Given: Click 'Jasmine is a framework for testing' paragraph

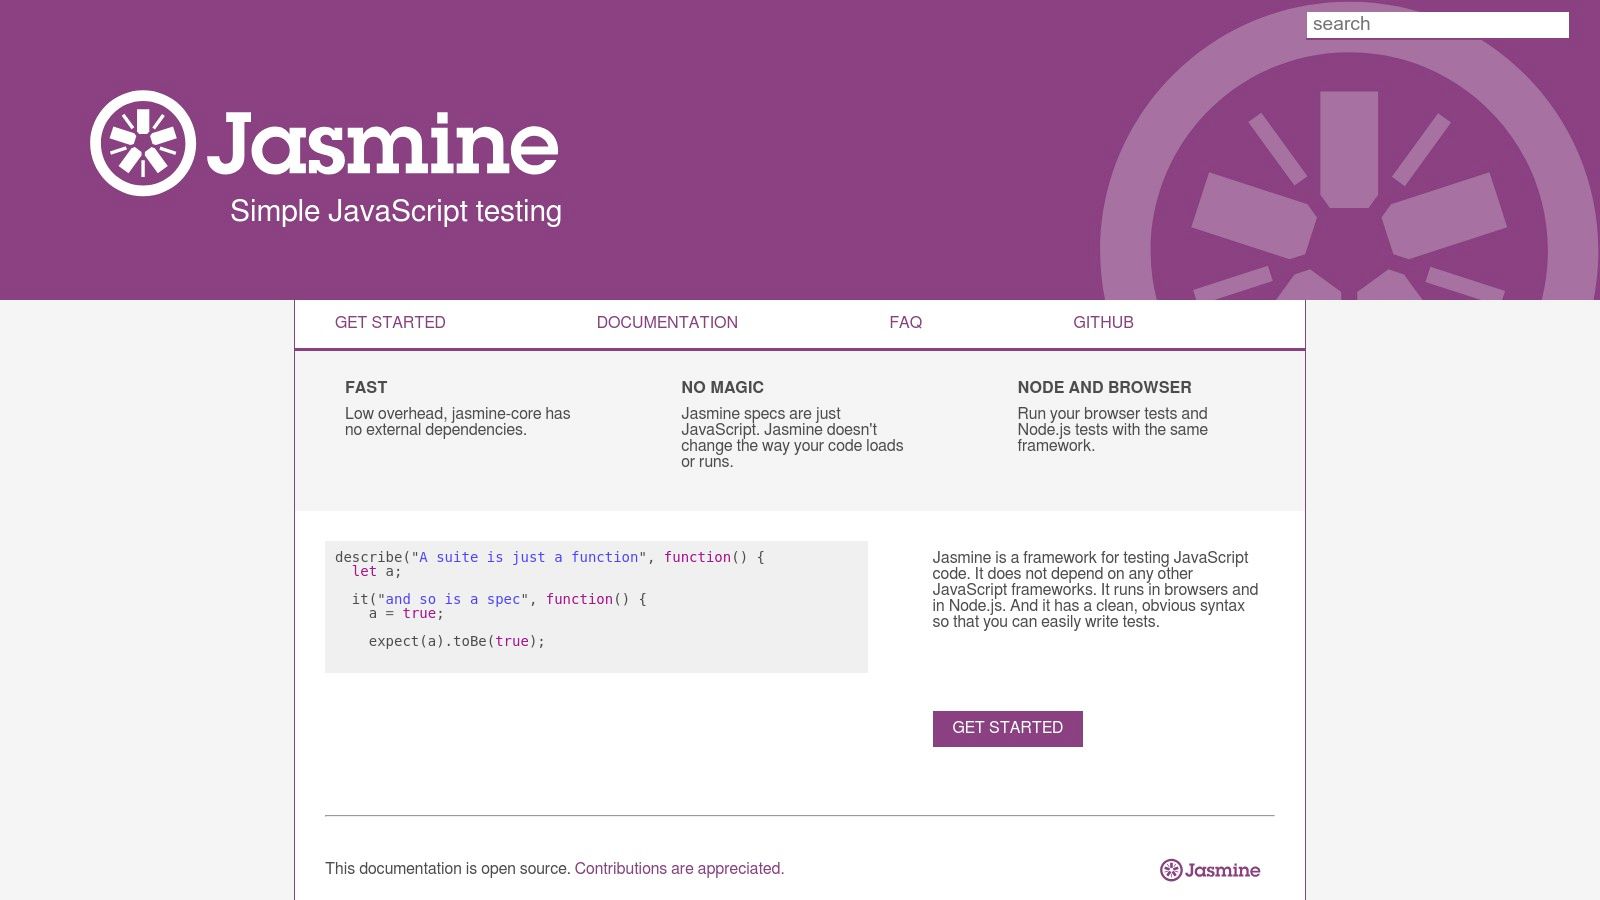Looking at the screenshot, I should (1095, 589).
